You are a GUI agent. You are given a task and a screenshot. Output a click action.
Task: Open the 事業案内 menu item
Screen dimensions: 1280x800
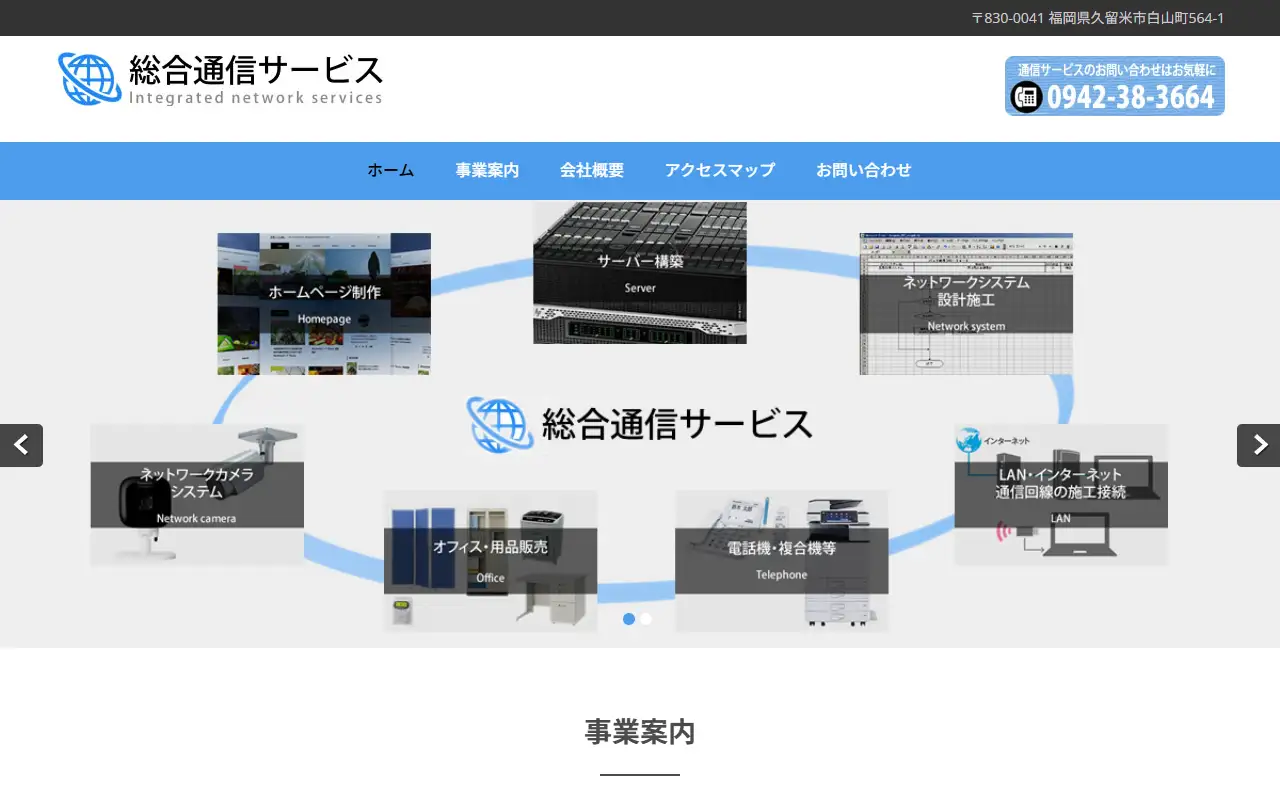tap(487, 170)
